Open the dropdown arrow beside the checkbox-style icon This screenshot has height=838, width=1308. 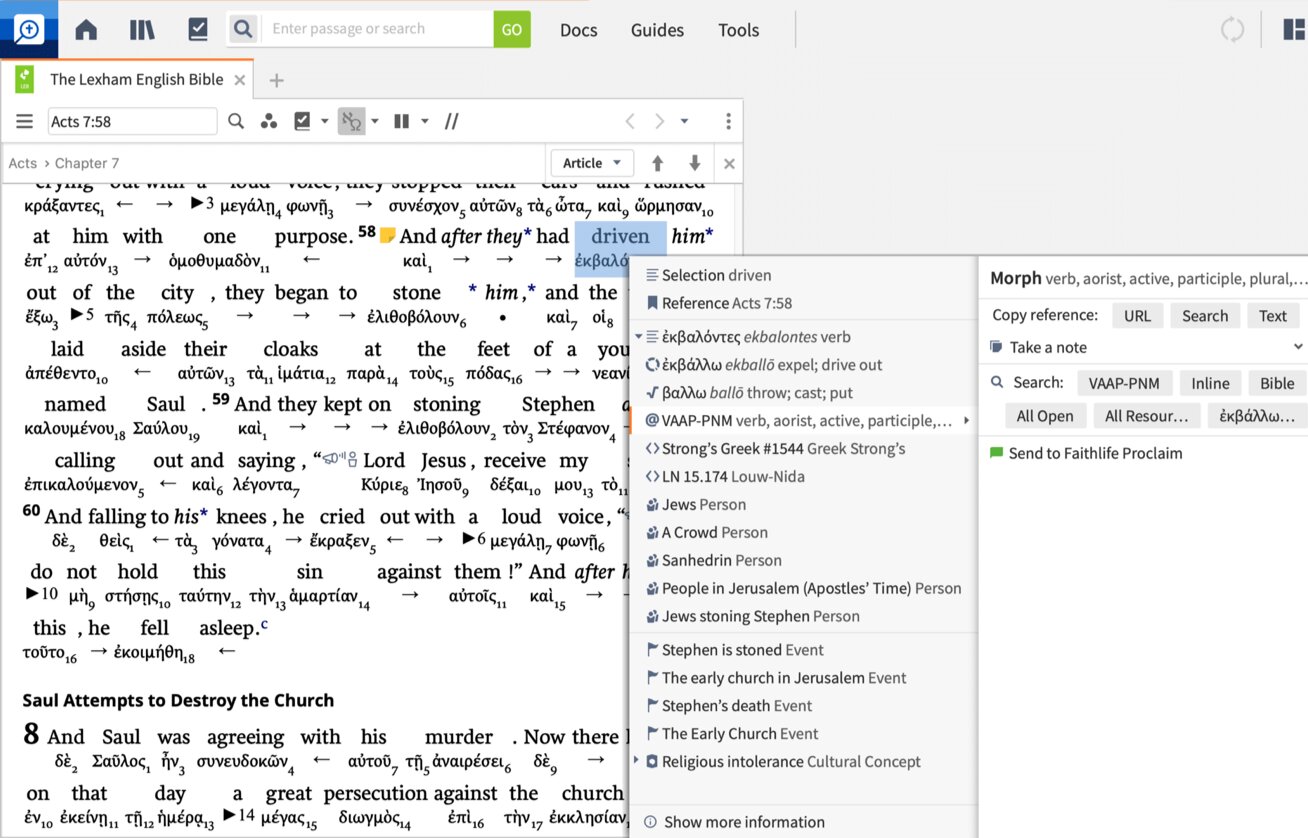[x=324, y=122]
